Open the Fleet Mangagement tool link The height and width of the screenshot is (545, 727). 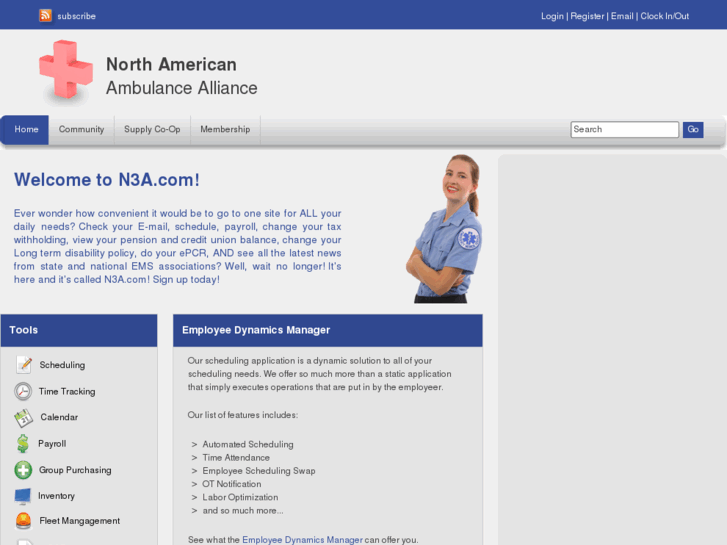click(x=79, y=521)
